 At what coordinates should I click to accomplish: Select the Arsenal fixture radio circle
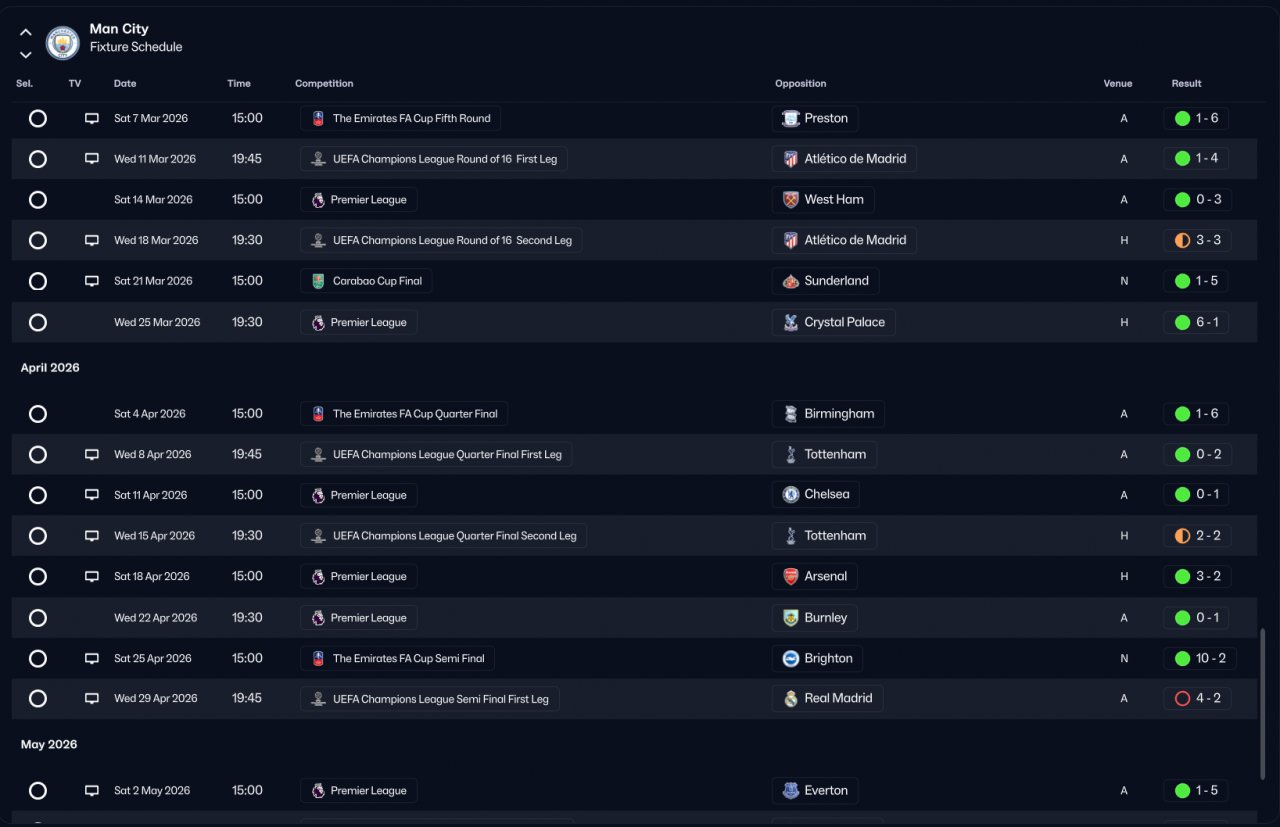[x=38, y=577]
